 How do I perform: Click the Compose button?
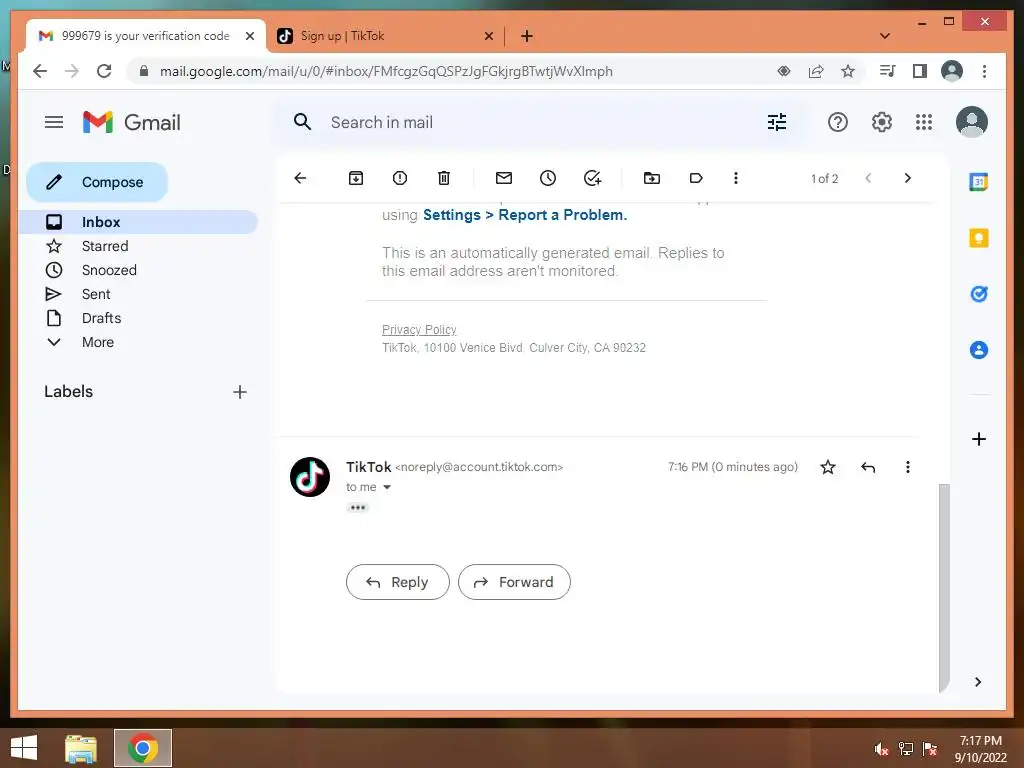point(97,182)
